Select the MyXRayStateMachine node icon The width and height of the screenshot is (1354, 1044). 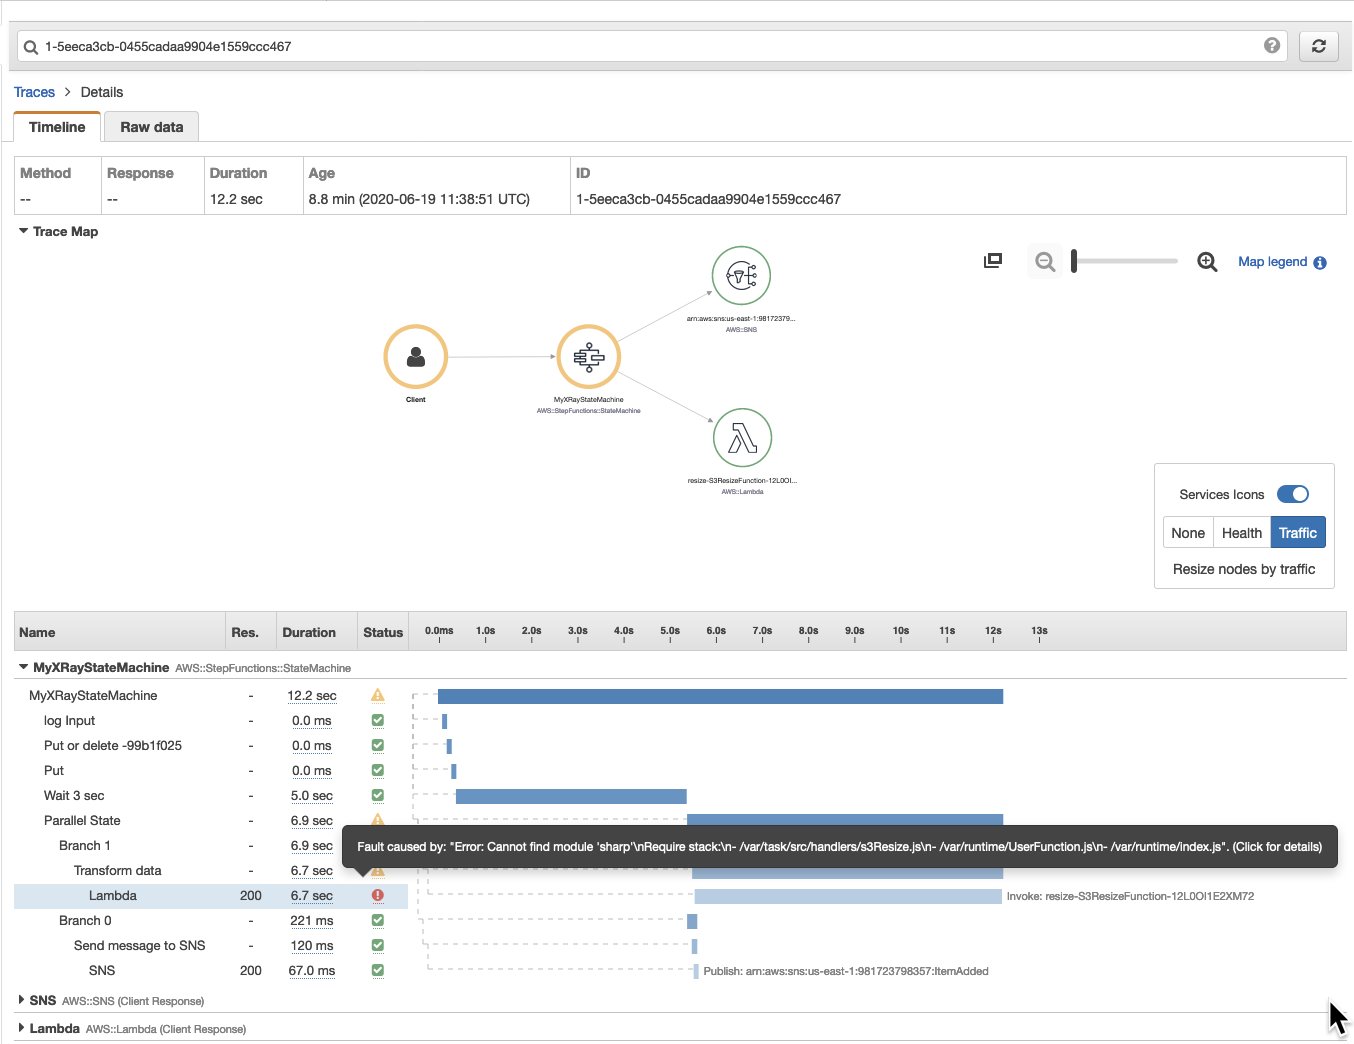click(x=589, y=356)
